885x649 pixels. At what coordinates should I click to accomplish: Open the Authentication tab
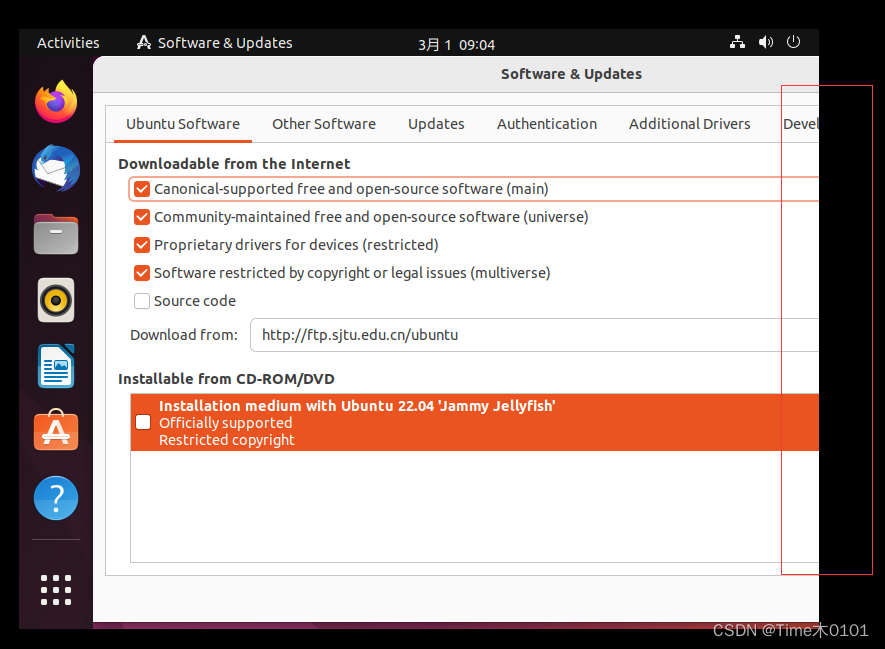[547, 124]
